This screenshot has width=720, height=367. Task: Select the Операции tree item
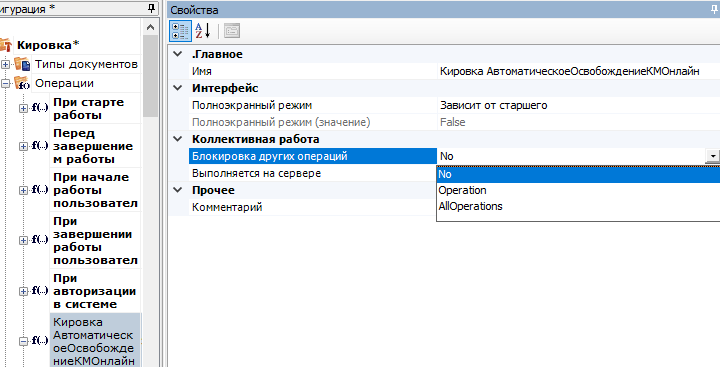64,83
